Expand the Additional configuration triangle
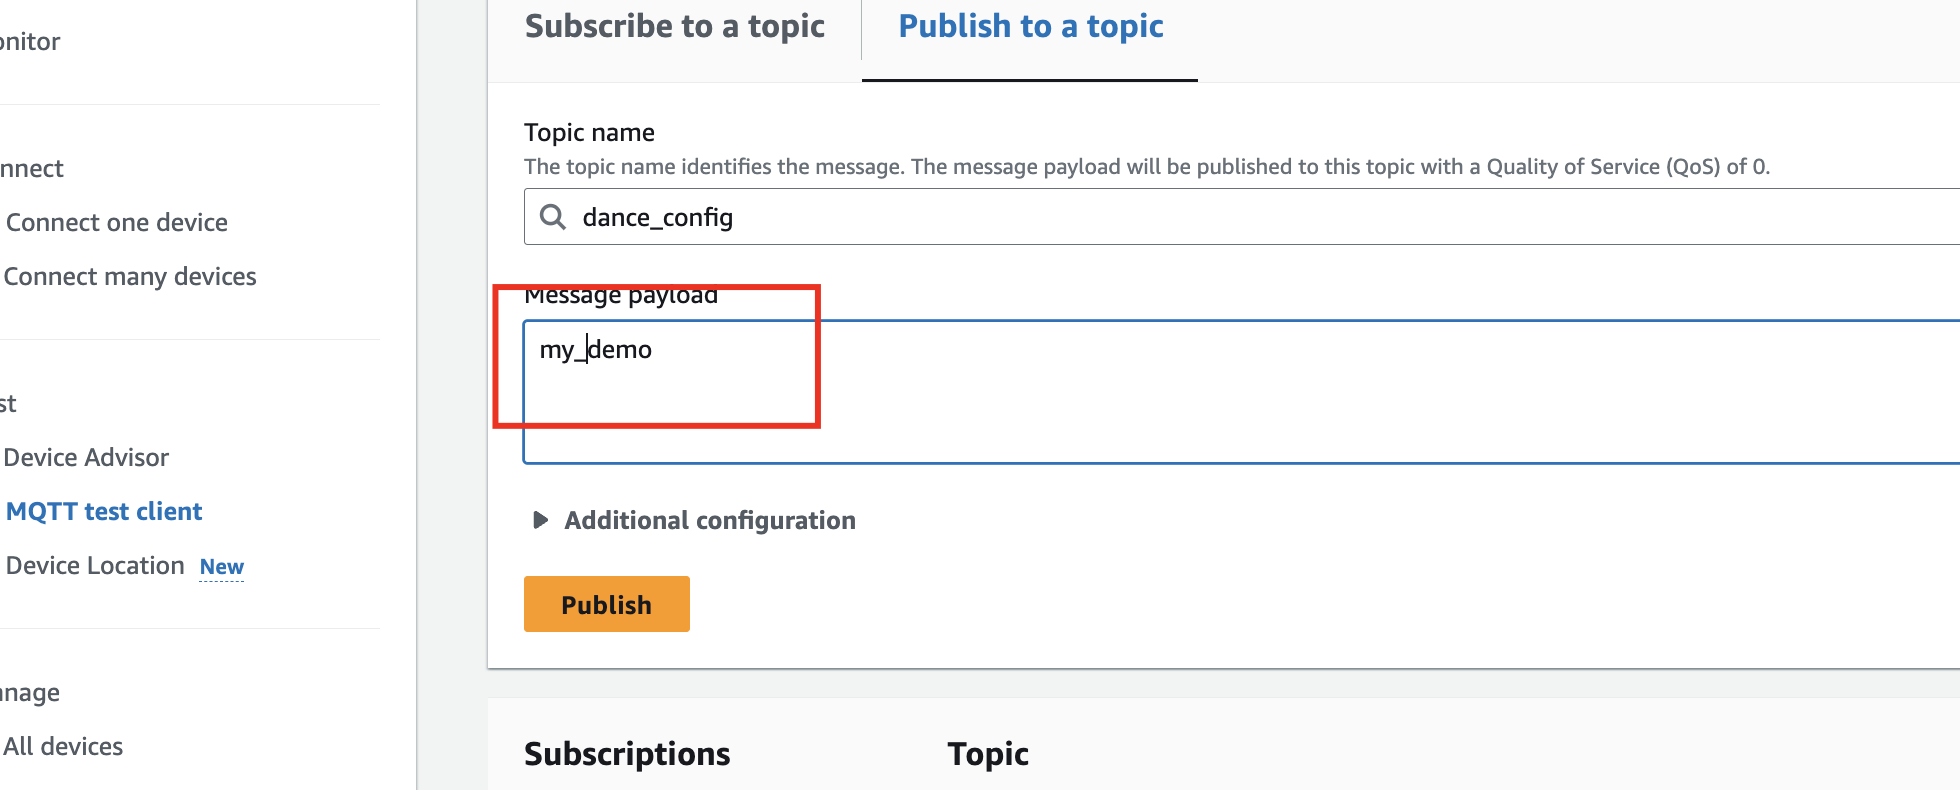This screenshot has width=1960, height=790. (540, 520)
